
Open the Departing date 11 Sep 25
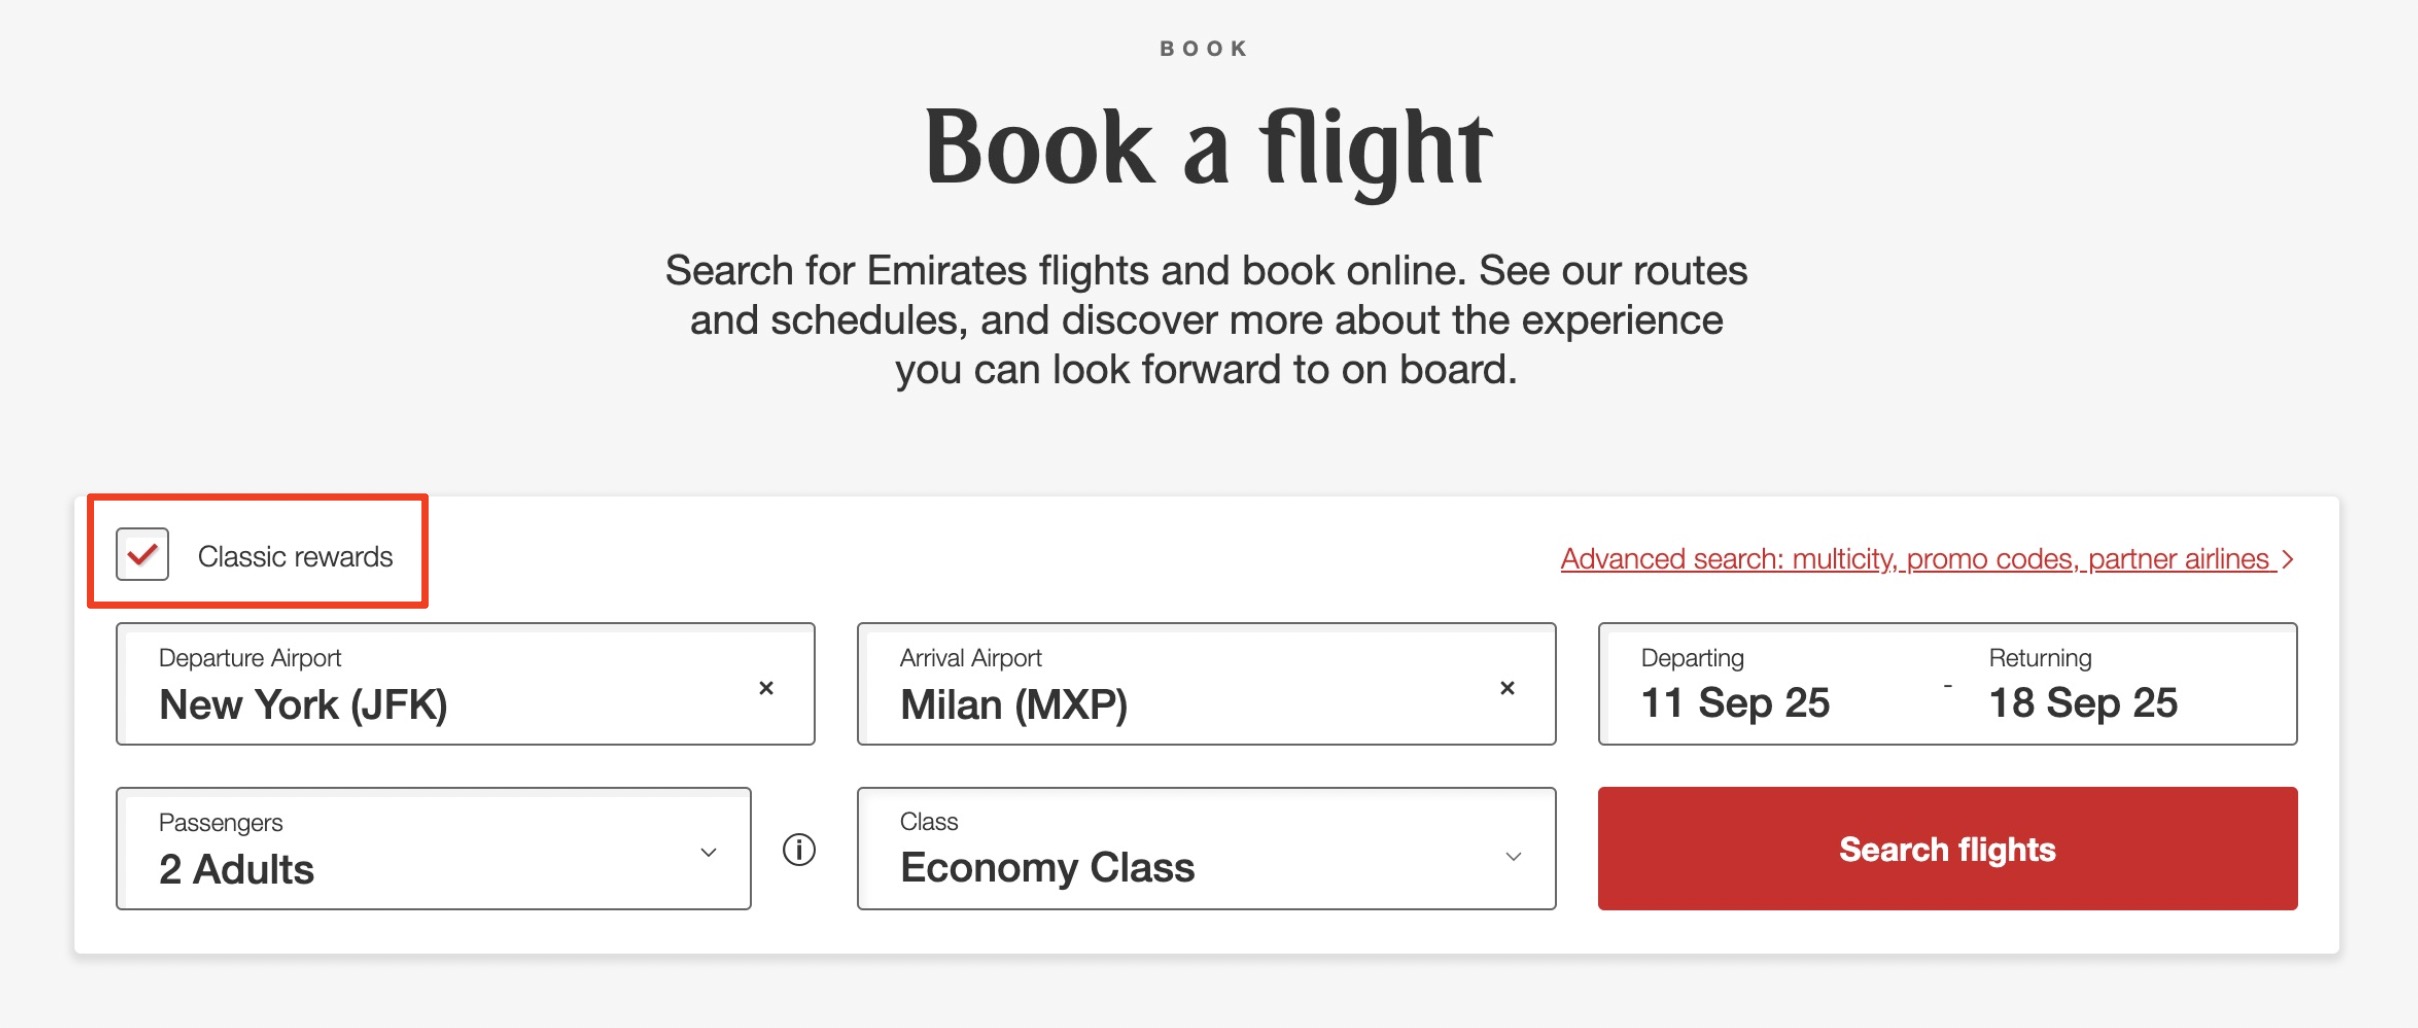pos(1737,703)
